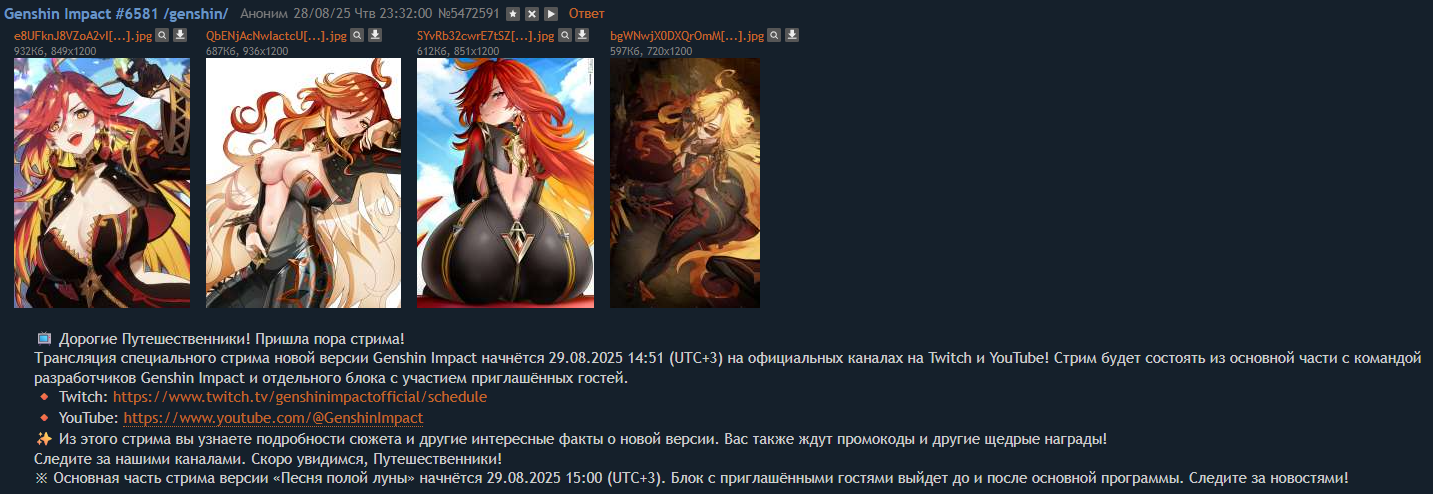Viewport: 1433px width, 494px height.
Task: Add thread to favorites with star icon
Action: coord(513,13)
